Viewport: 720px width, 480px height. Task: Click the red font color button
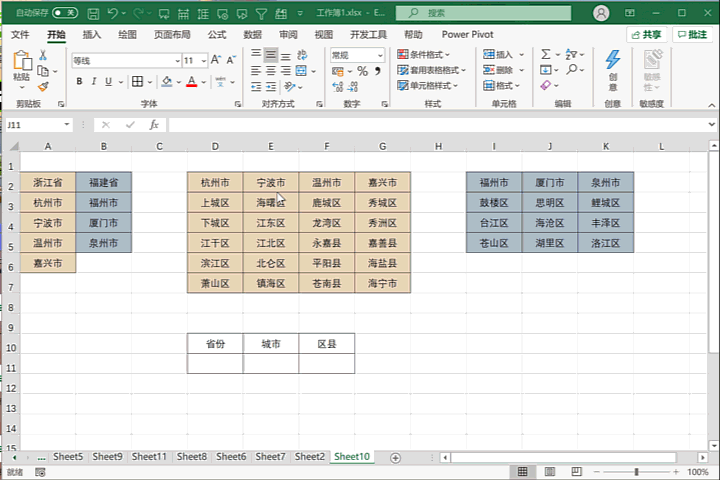click(x=192, y=82)
